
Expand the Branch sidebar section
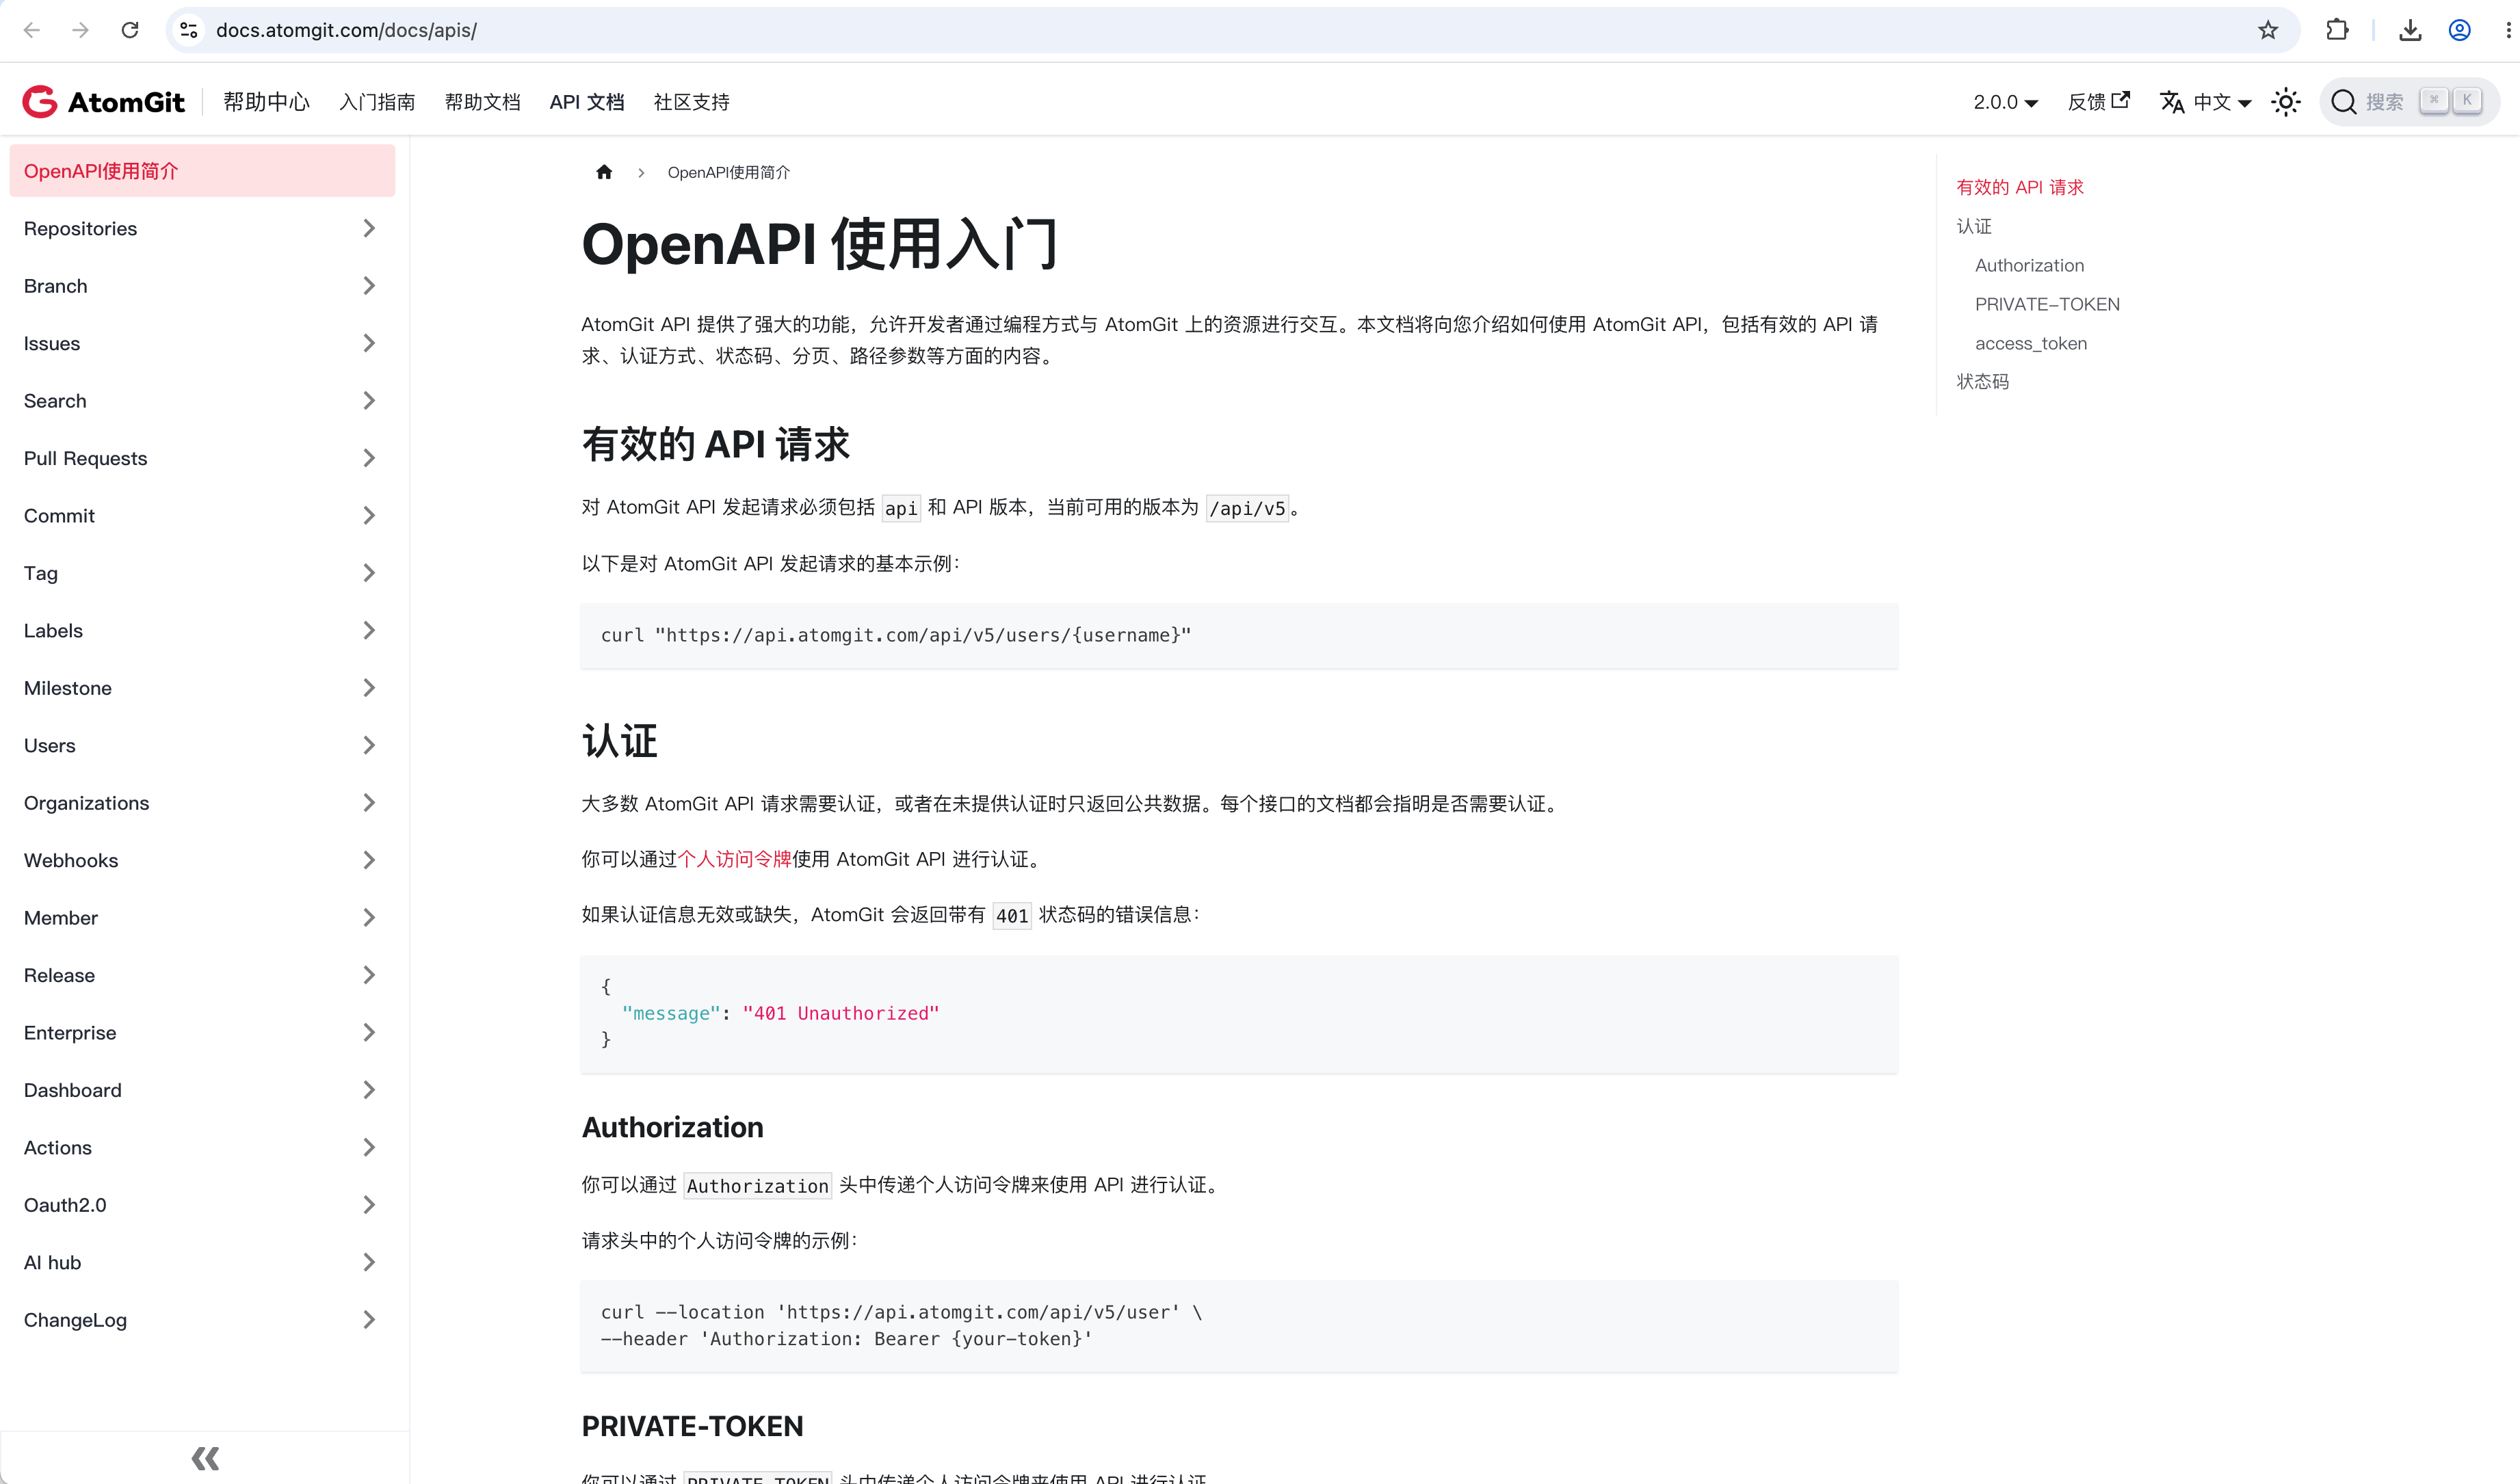[202, 286]
